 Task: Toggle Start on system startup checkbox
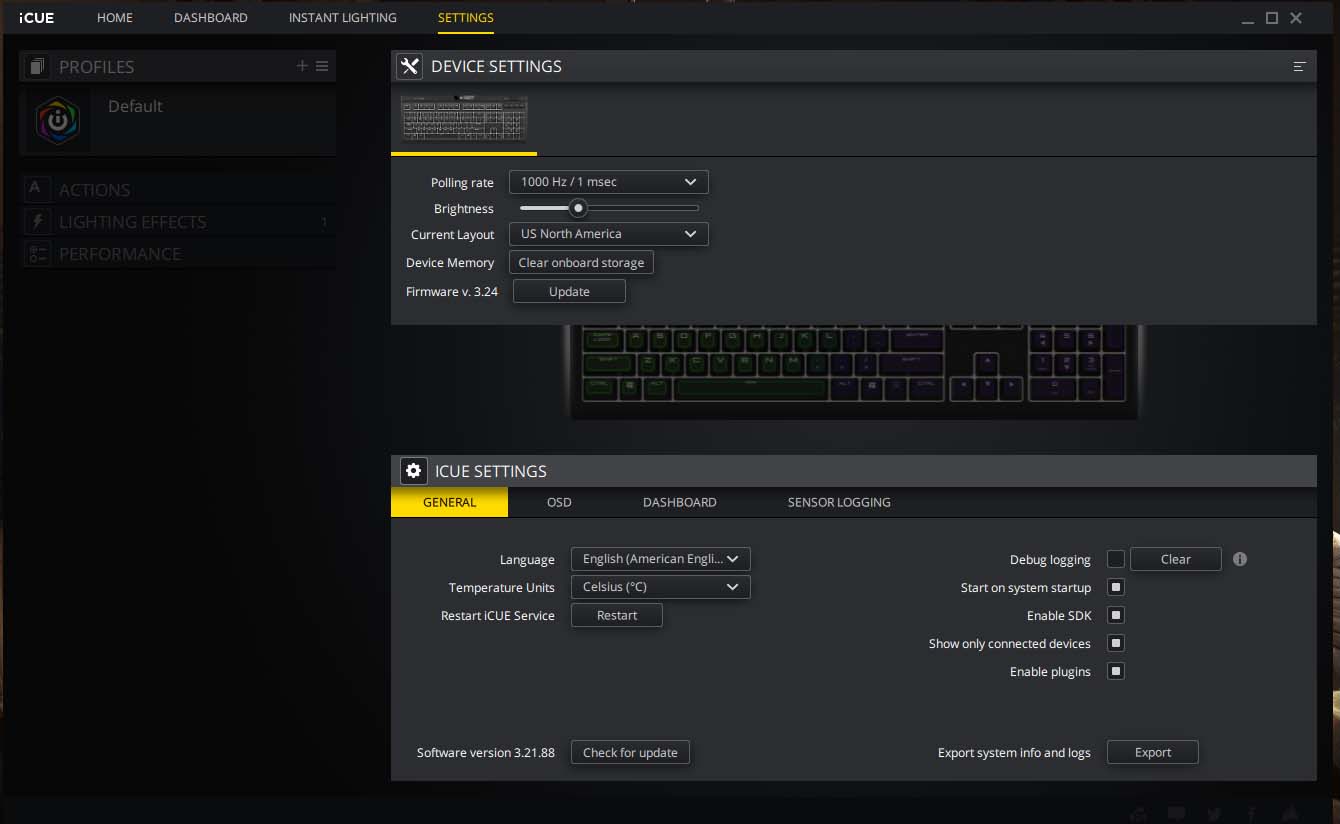click(1116, 587)
